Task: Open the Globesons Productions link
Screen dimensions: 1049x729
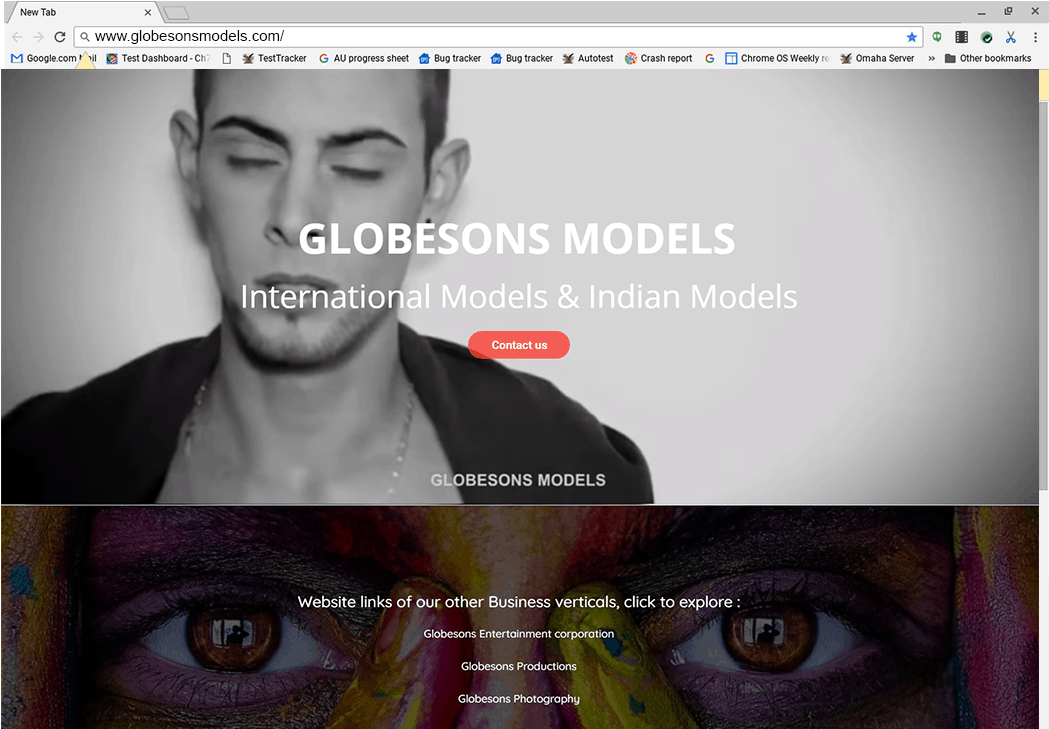Action: point(518,666)
